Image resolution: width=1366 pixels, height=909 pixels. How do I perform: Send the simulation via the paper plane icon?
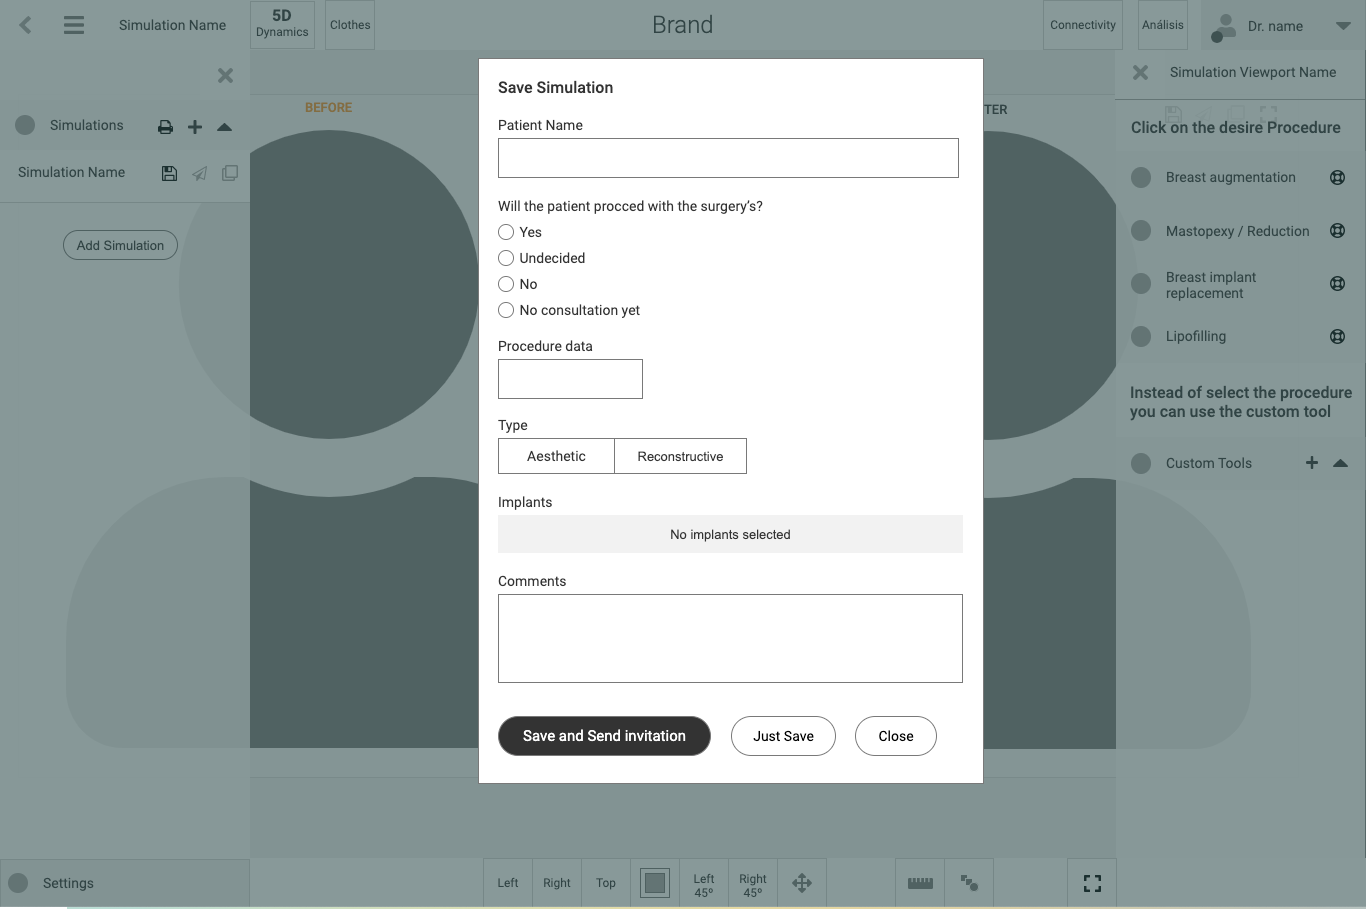coord(199,172)
